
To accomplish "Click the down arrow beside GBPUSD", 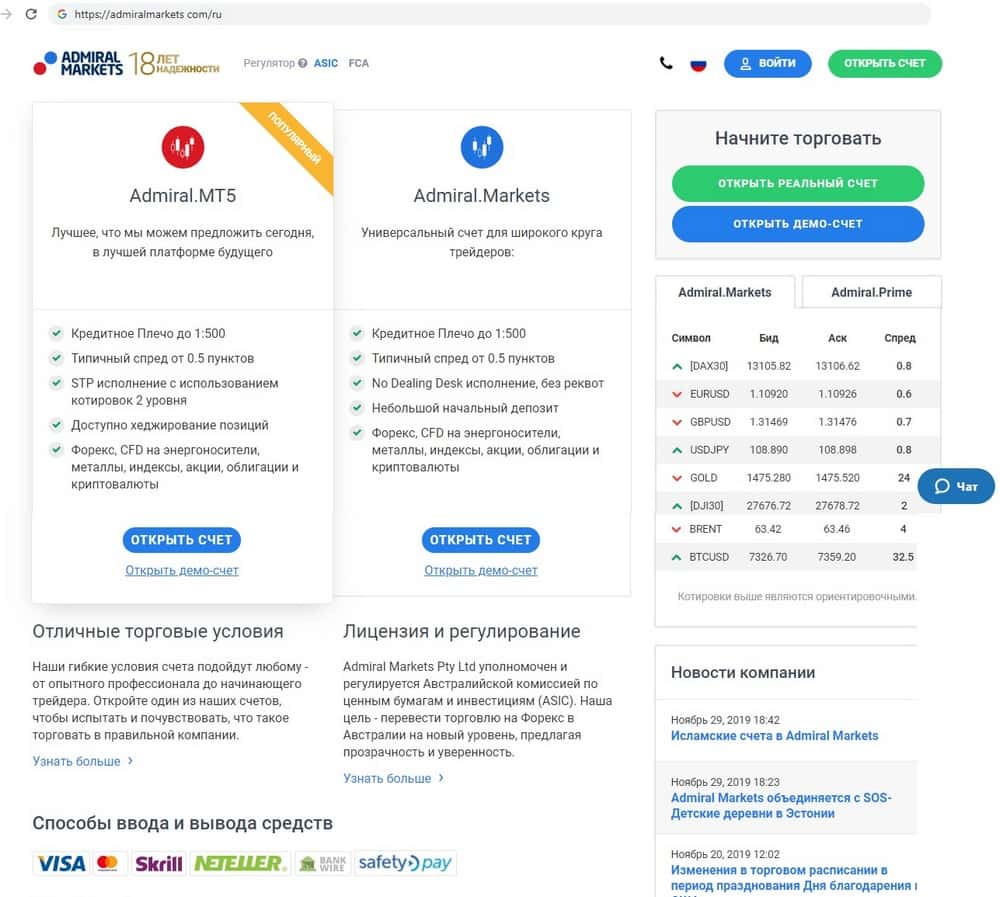I will coord(677,422).
